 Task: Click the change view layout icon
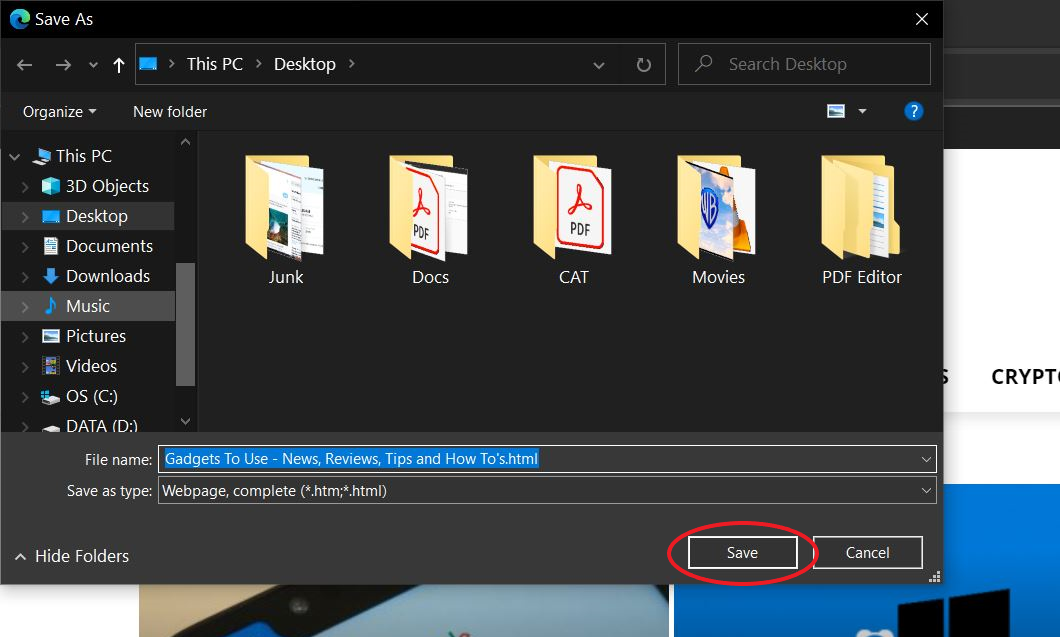(837, 111)
